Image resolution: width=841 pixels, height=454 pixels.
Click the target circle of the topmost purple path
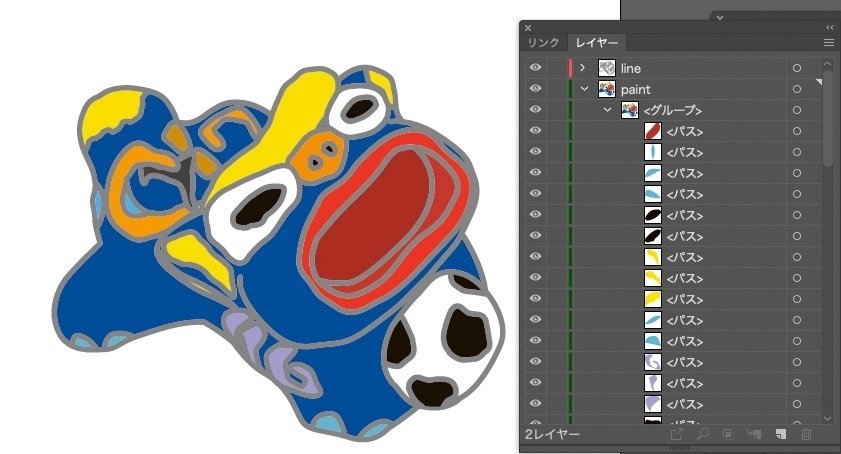(797, 362)
